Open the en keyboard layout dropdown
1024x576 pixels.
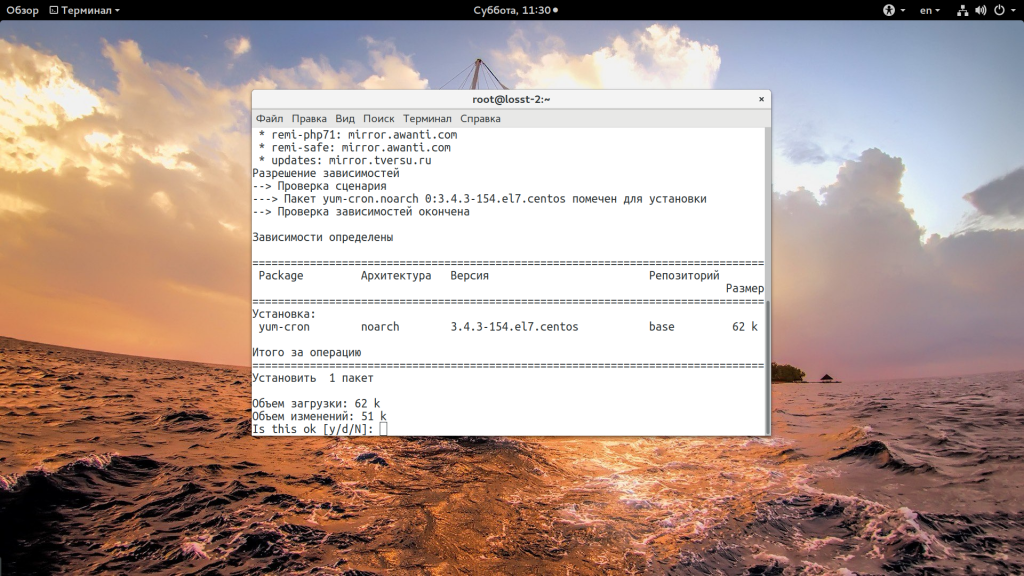coord(930,10)
